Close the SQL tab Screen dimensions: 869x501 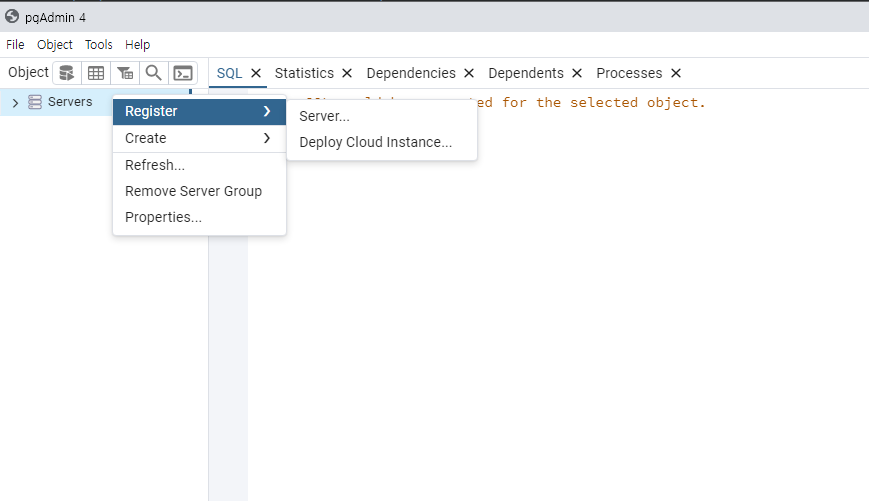256,73
